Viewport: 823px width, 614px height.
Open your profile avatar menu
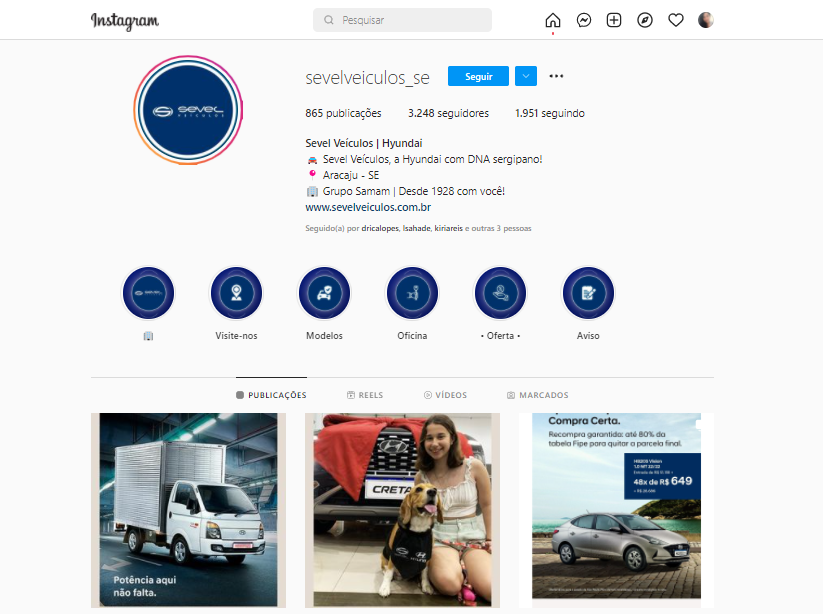706,20
